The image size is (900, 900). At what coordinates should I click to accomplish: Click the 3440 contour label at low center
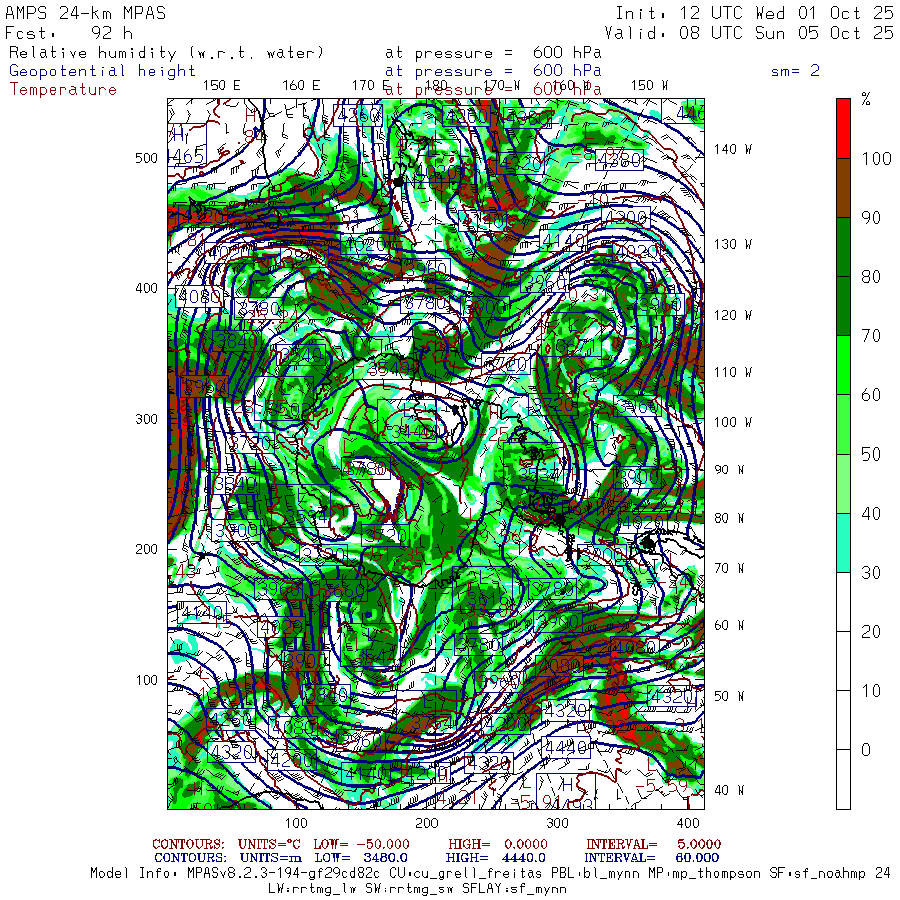pos(413,432)
